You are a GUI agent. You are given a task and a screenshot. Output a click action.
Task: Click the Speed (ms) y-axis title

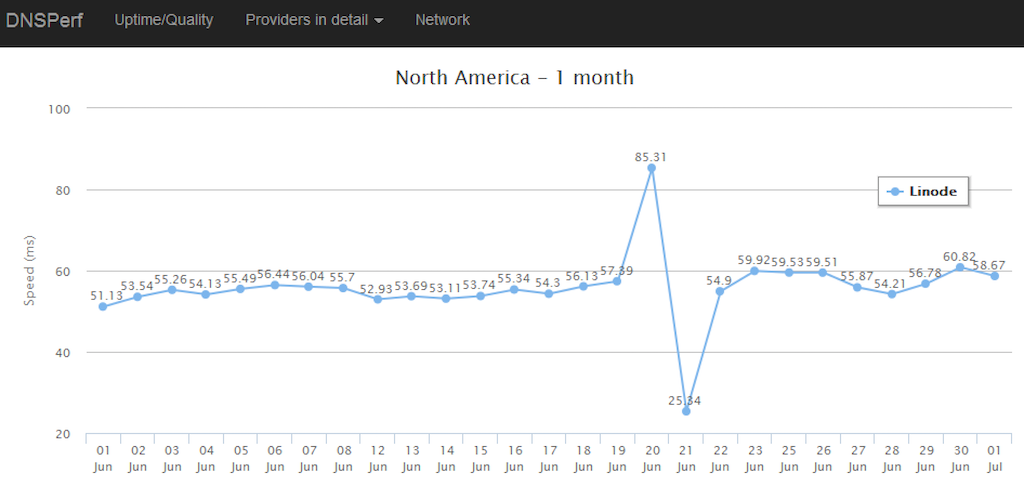[x=29, y=271]
